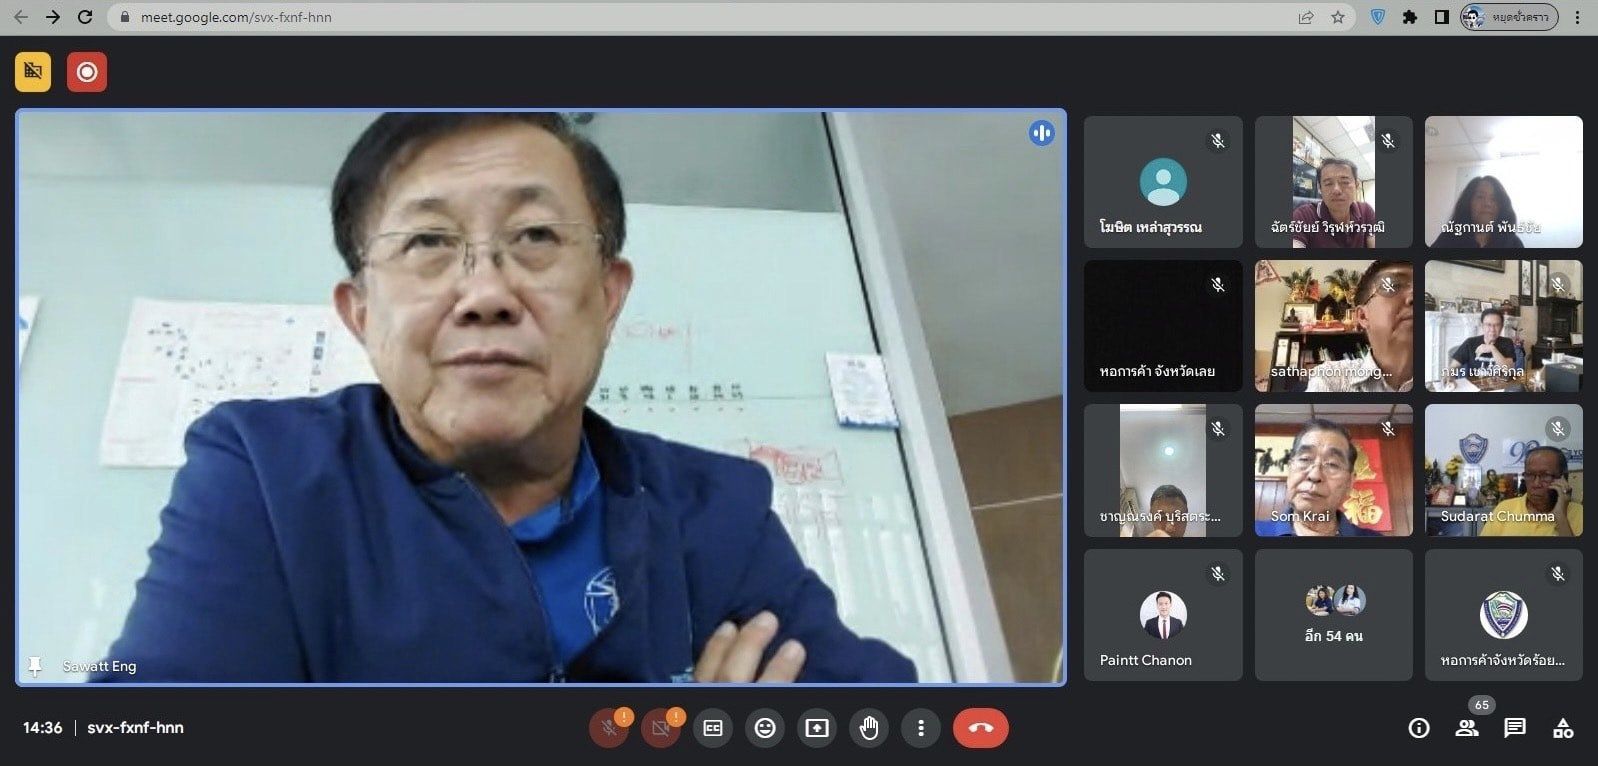
Task: Expand the tile showing 54 more participants
Action: (1333, 614)
